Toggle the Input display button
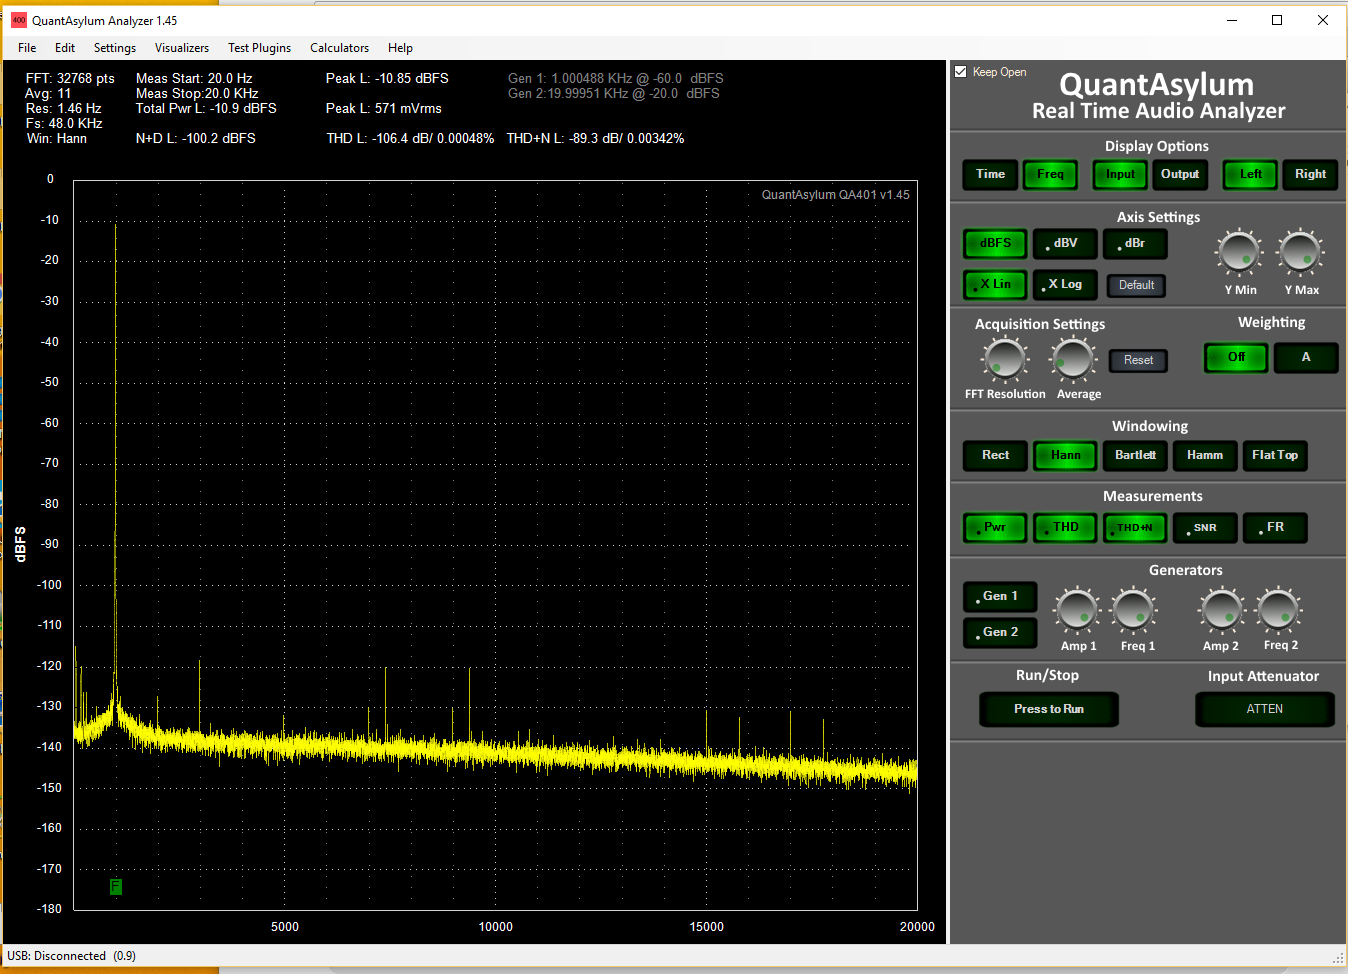The width and height of the screenshot is (1348, 974). point(1120,174)
